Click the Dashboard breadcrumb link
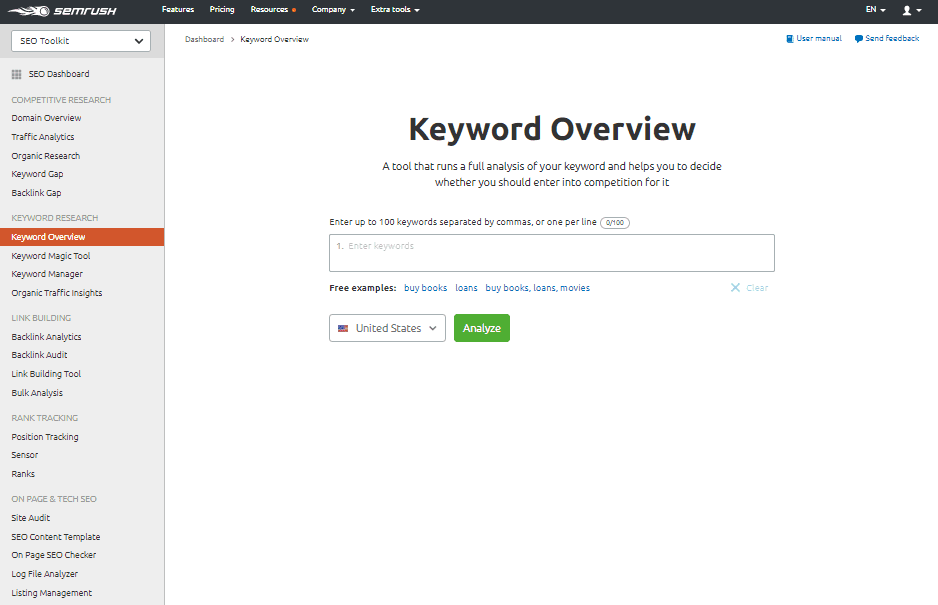The image size is (938, 605). click(x=204, y=39)
